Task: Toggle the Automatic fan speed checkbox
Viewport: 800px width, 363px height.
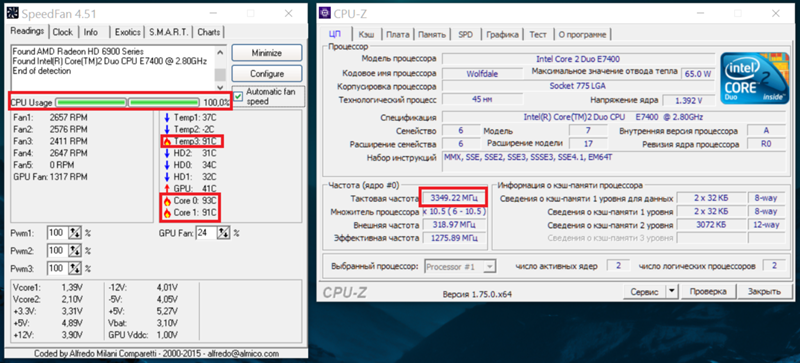Action: tap(238, 96)
